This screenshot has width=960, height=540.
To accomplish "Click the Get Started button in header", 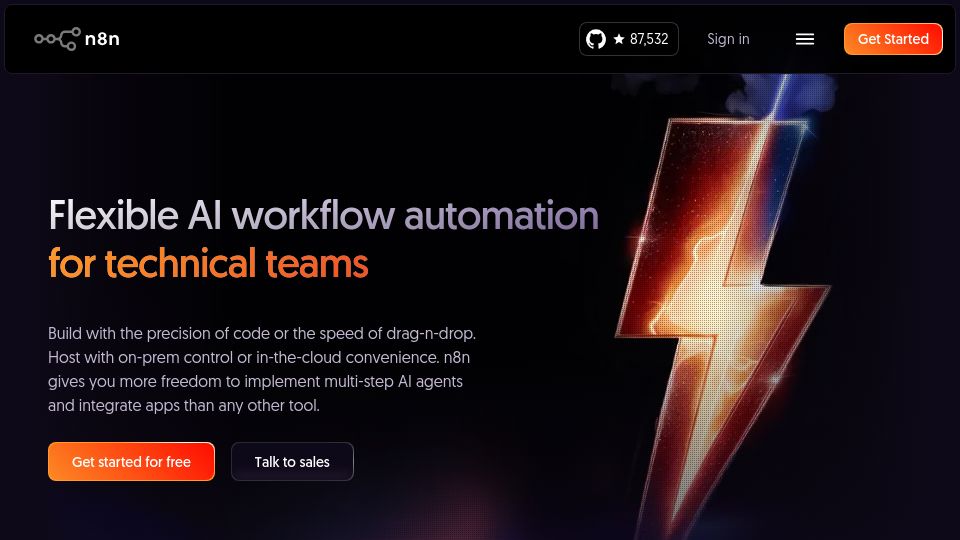I will click(x=893, y=39).
